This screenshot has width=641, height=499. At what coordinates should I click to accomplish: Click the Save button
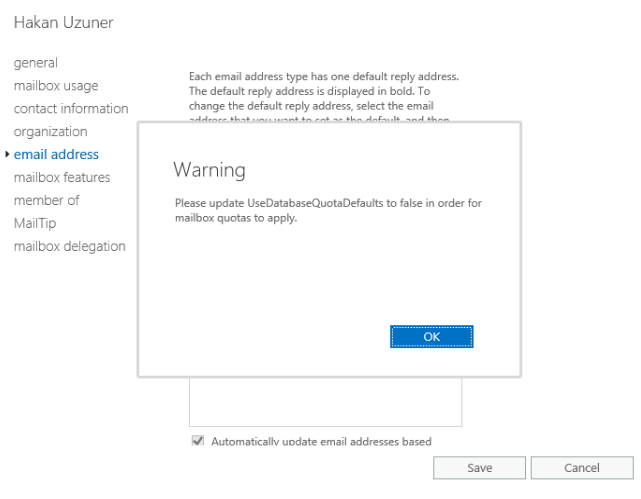tap(479, 468)
